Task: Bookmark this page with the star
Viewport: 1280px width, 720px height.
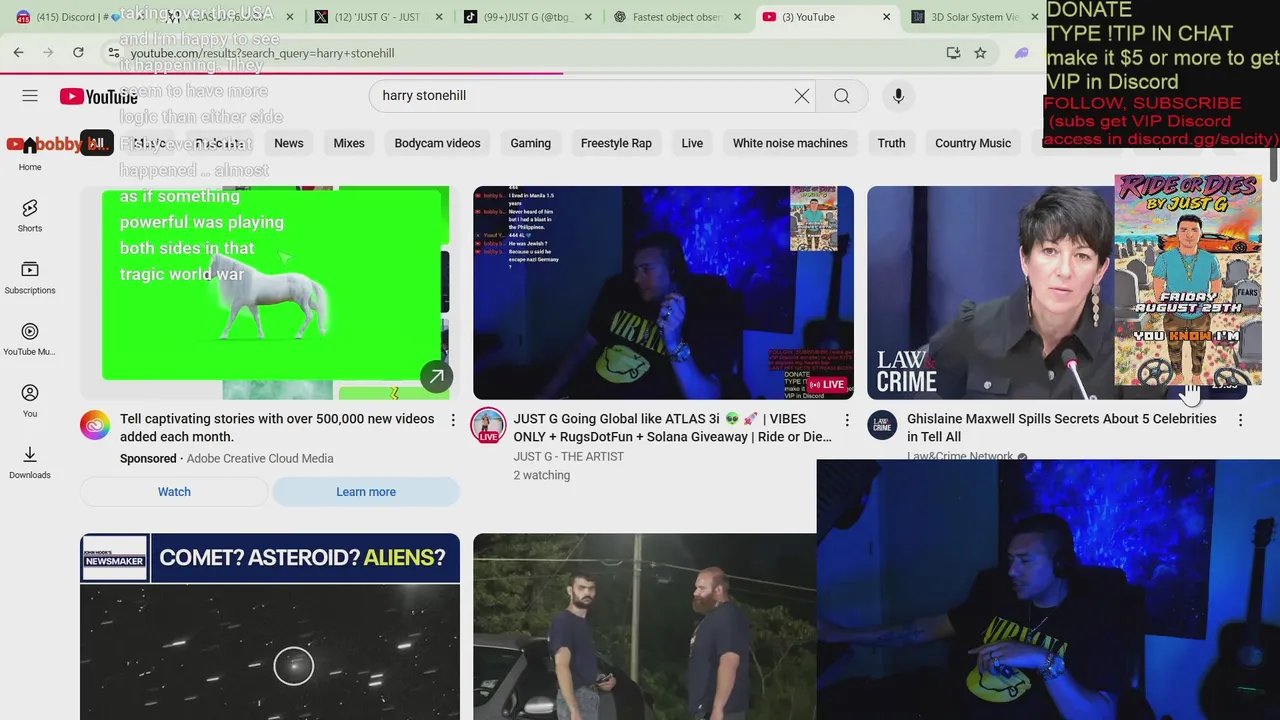Action: coord(980,53)
